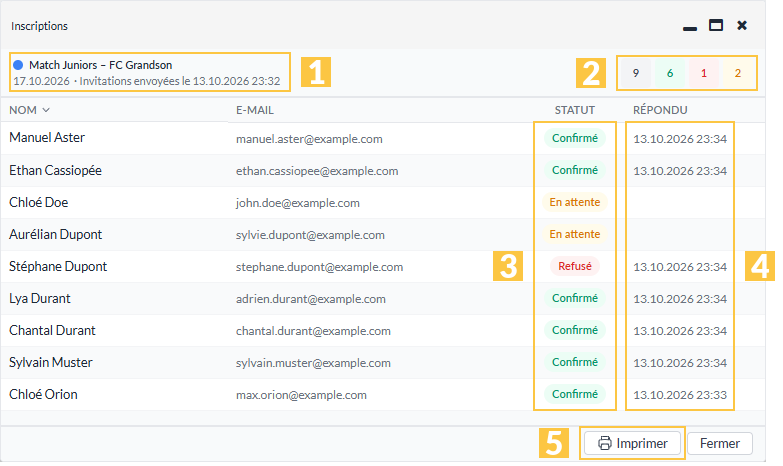Click the RÉPONDU column header
This screenshot has height=466, width=783.
[660, 110]
